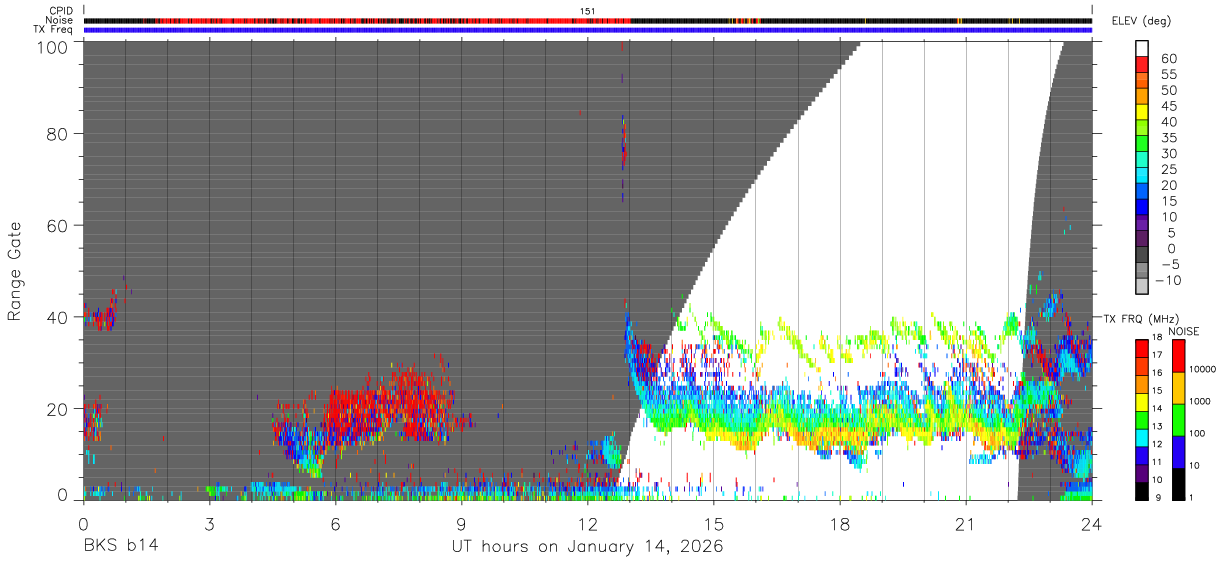Pick the green segment of the NOISE color bar
This screenshot has height=567, width=1228.
pos(1178,420)
